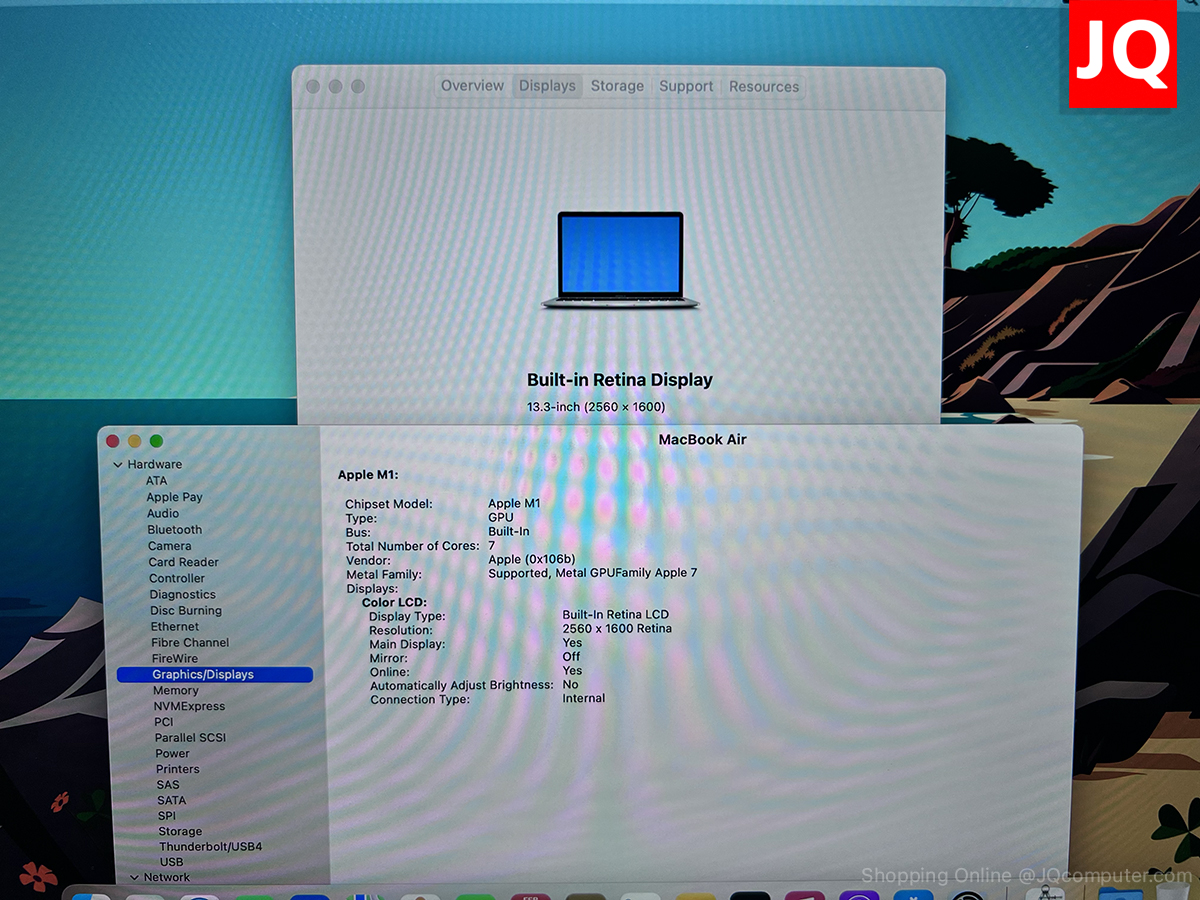The width and height of the screenshot is (1200, 900).
Task: Click the 'Built-in Retina Display' heading
Action: [x=620, y=380]
